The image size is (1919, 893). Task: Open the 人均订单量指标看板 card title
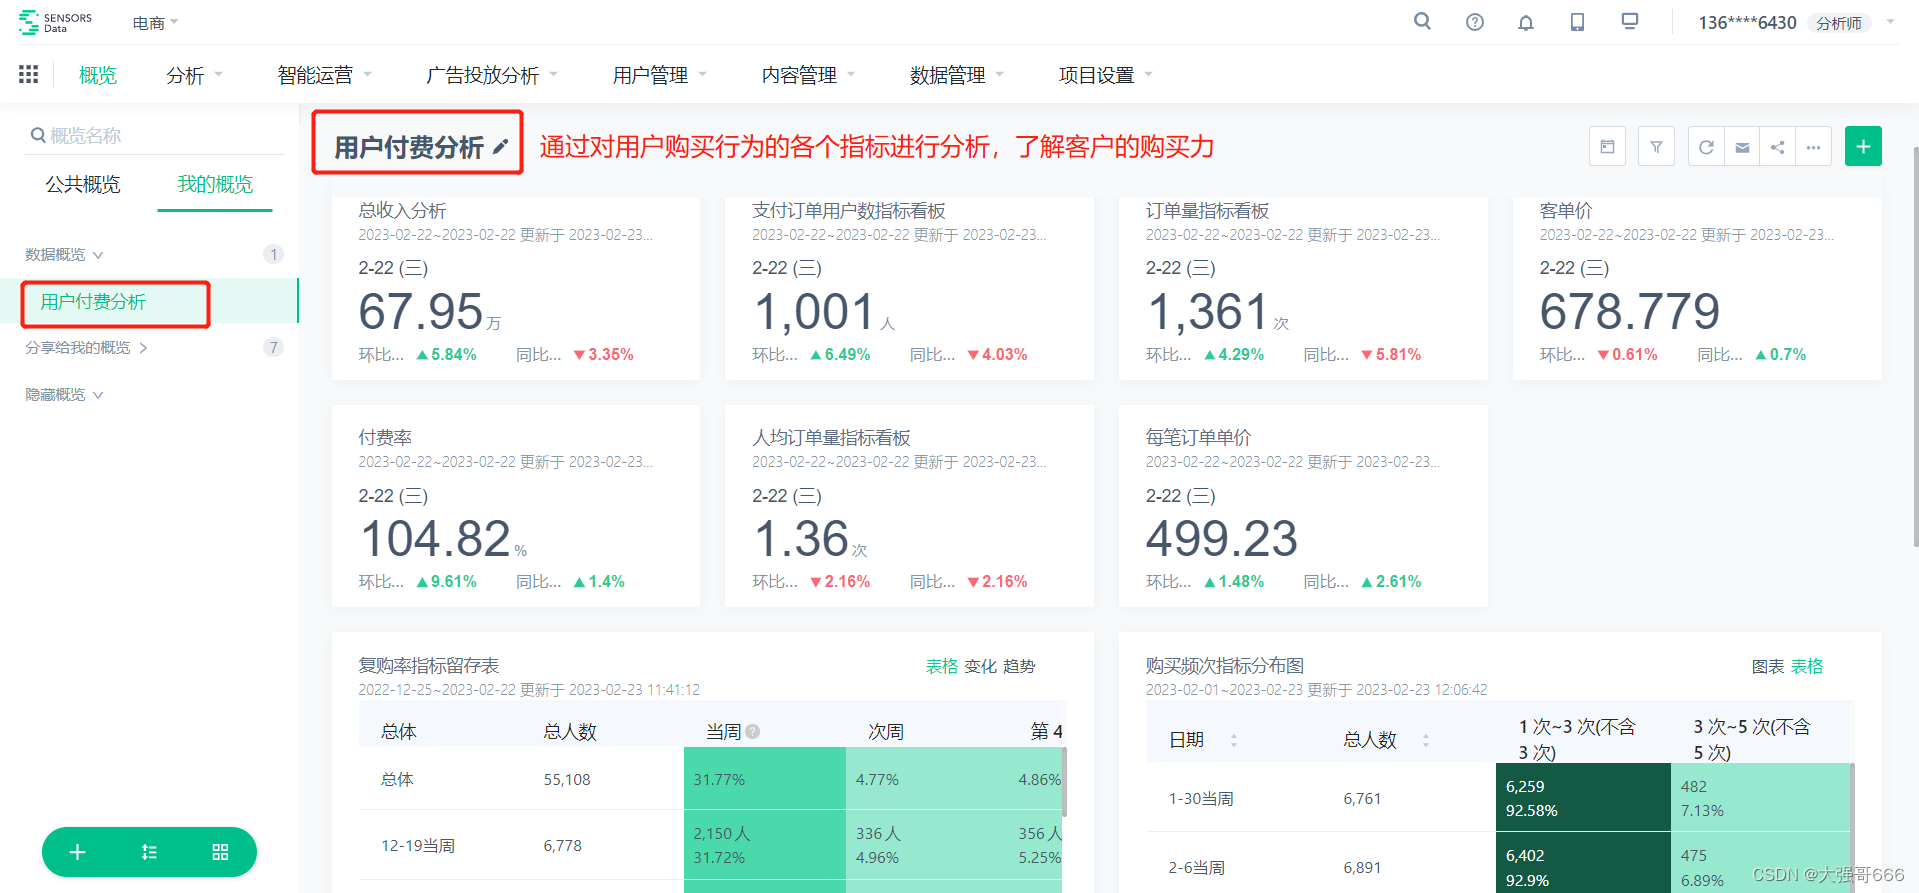pos(831,437)
